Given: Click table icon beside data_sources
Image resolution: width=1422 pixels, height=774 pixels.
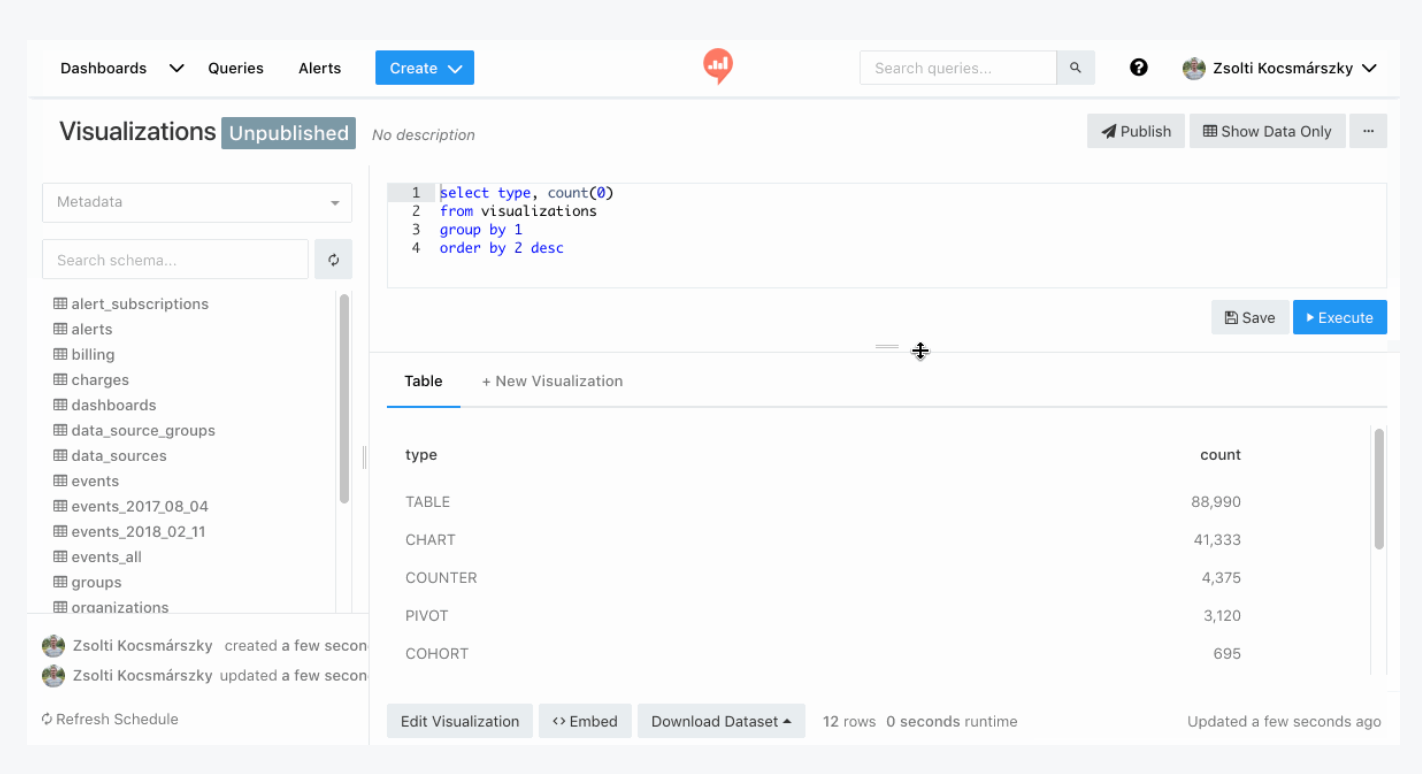Looking at the screenshot, I should (x=60, y=456).
